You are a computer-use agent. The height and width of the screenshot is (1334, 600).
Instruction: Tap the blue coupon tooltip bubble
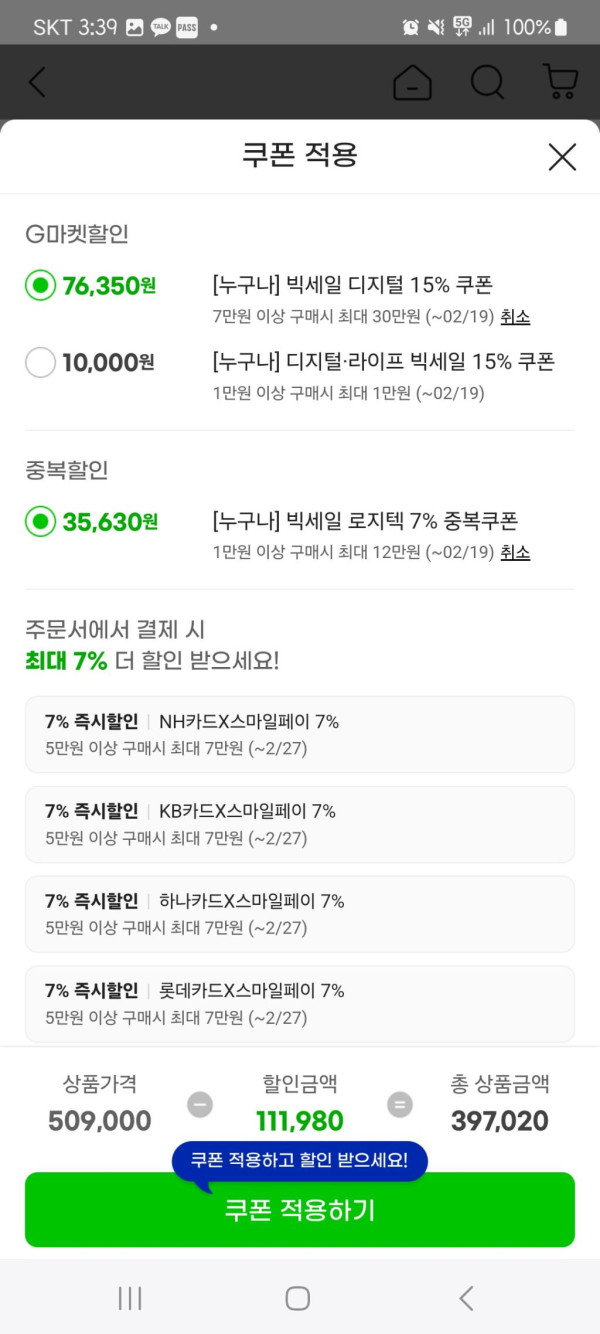pos(300,1161)
